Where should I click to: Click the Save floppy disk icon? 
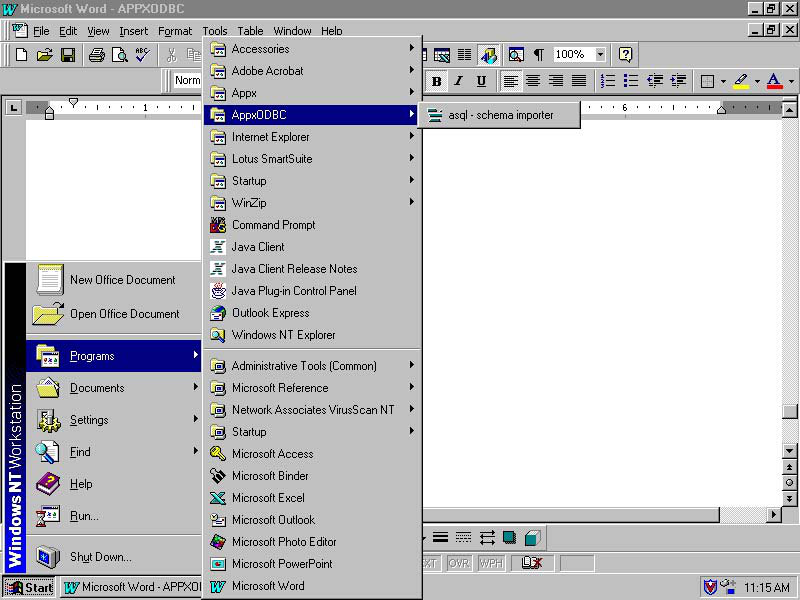68,55
